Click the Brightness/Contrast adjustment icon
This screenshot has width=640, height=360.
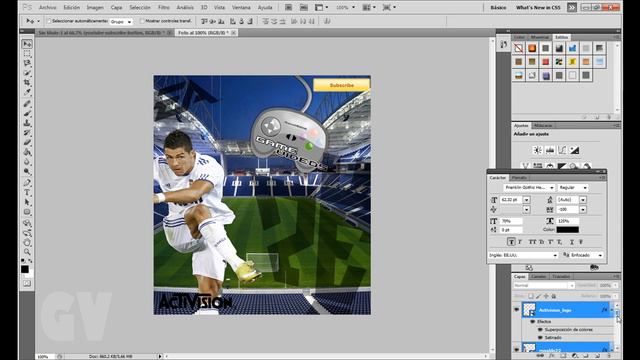pyautogui.click(x=538, y=150)
